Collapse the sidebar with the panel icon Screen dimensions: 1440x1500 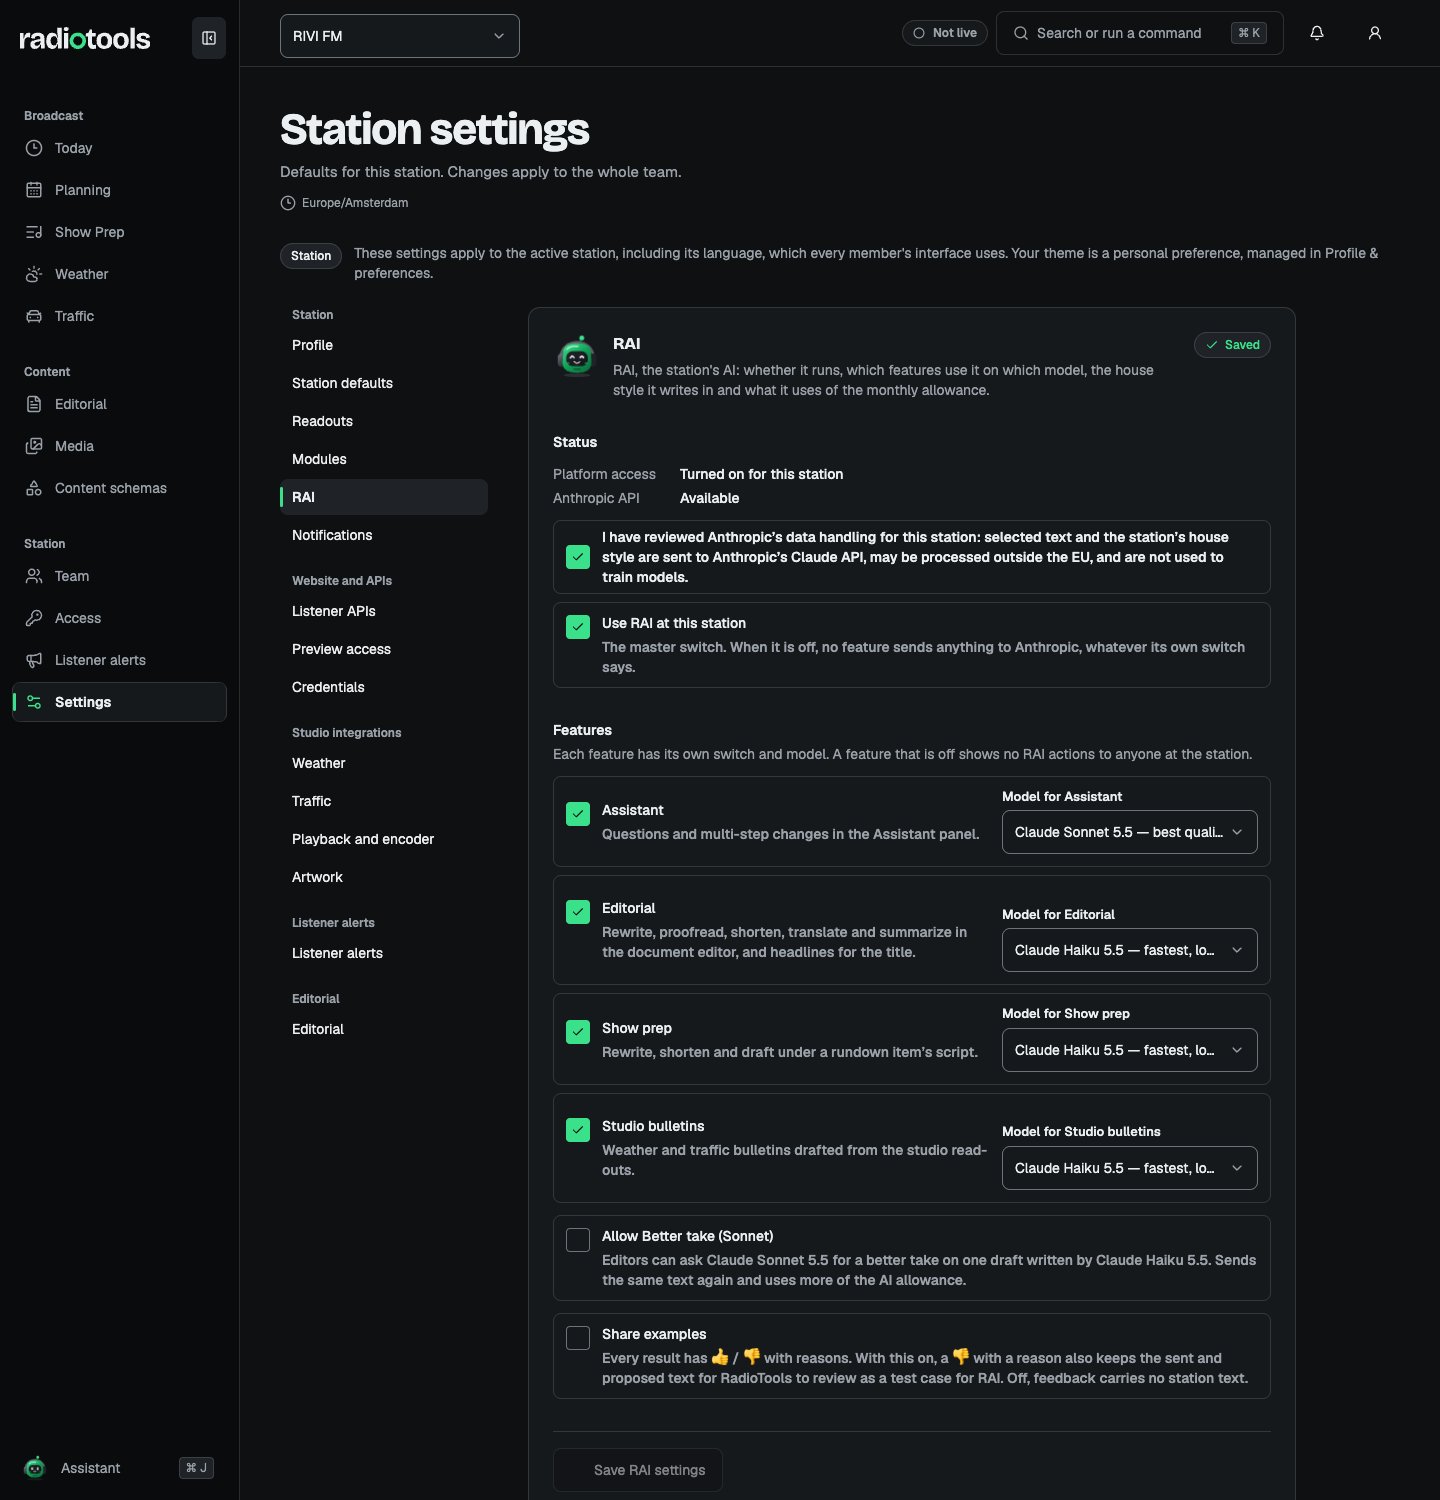pyautogui.click(x=209, y=38)
